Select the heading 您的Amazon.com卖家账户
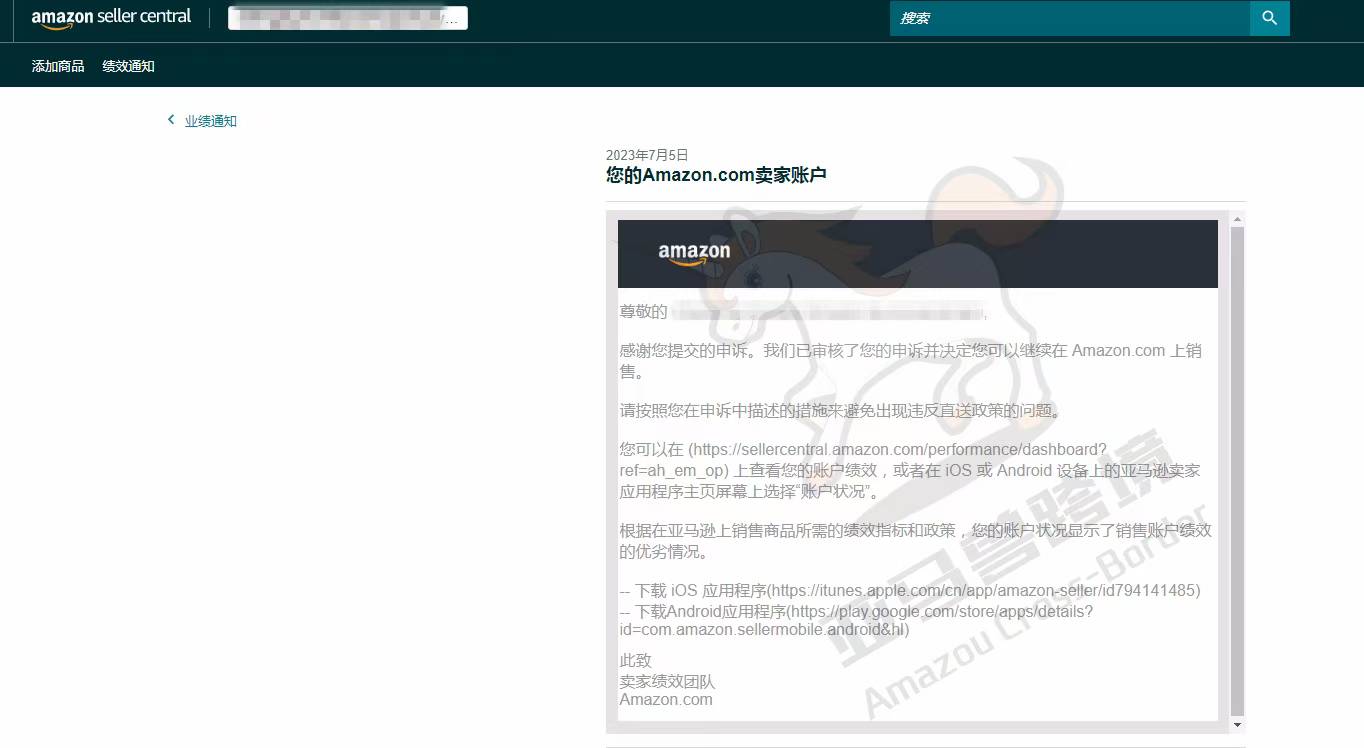This screenshot has width=1364, height=748. point(716,175)
